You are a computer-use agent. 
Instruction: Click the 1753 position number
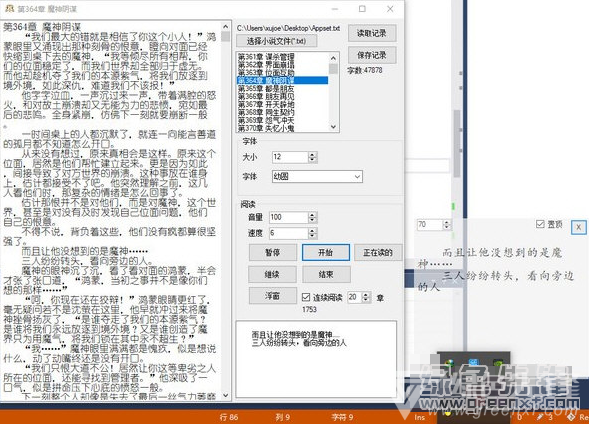310,309
